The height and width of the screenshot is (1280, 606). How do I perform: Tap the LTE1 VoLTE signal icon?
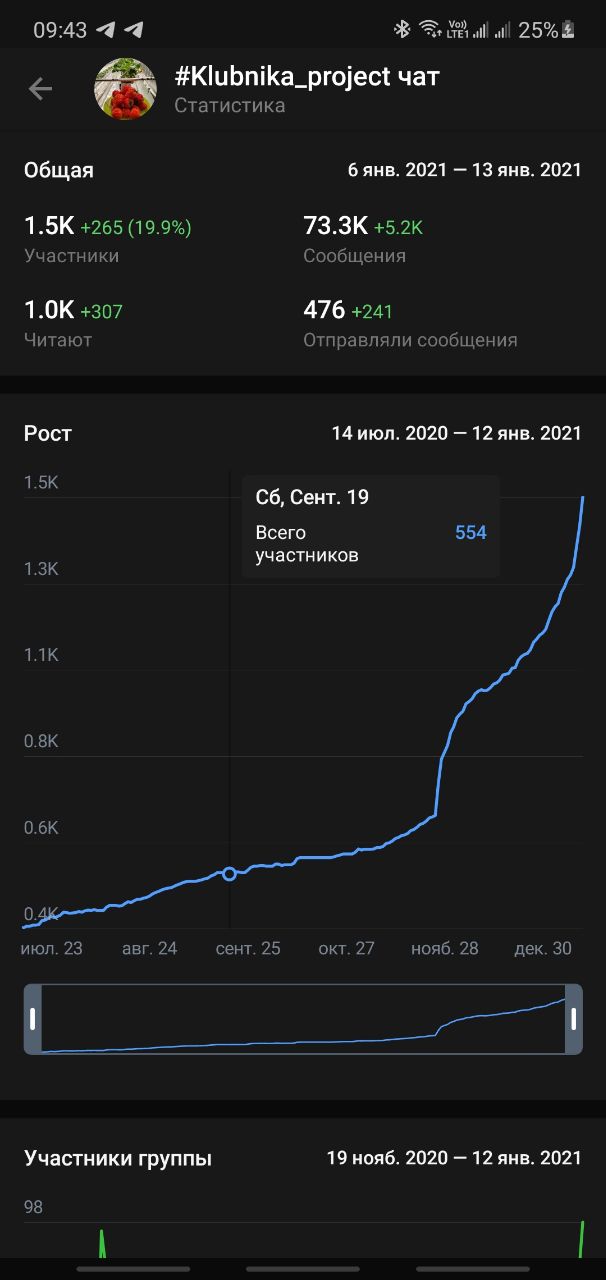pyautogui.click(x=457, y=30)
